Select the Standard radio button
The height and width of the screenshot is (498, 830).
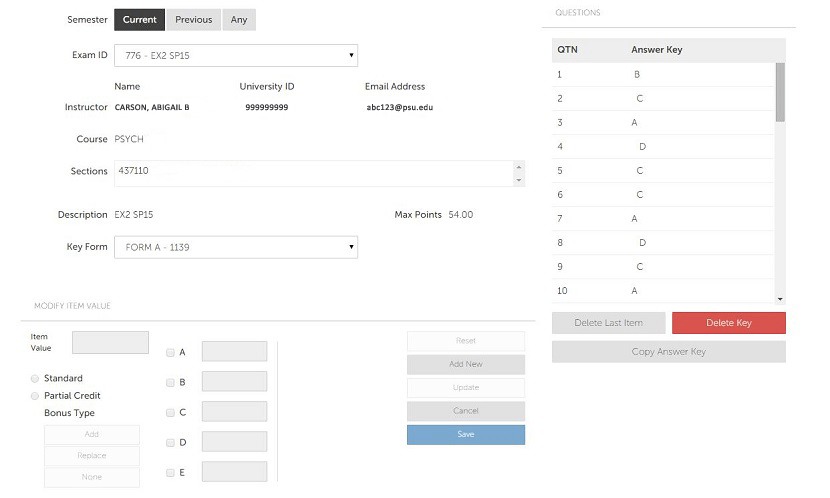[35, 378]
